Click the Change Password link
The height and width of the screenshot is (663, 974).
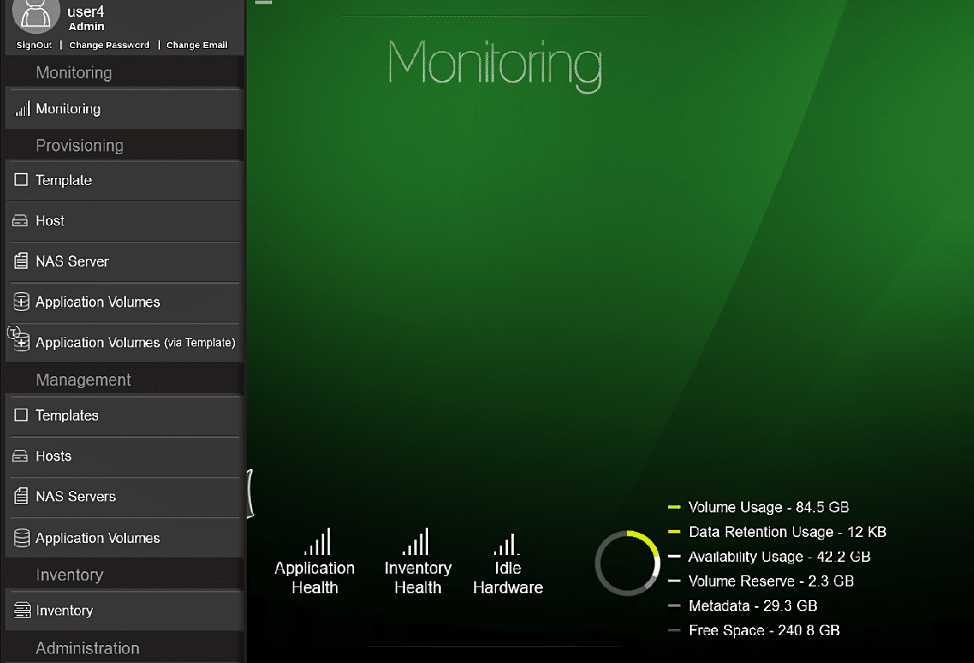click(109, 45)
